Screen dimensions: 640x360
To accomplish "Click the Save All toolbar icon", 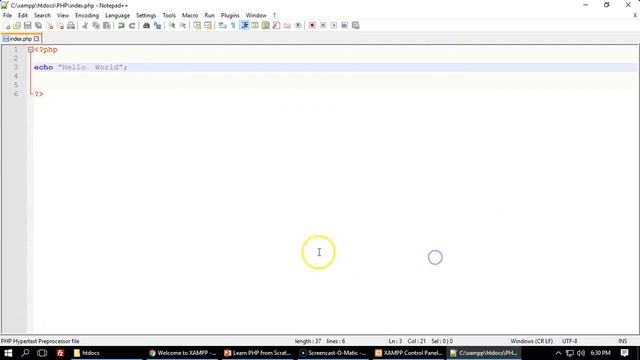I will 38,25.
